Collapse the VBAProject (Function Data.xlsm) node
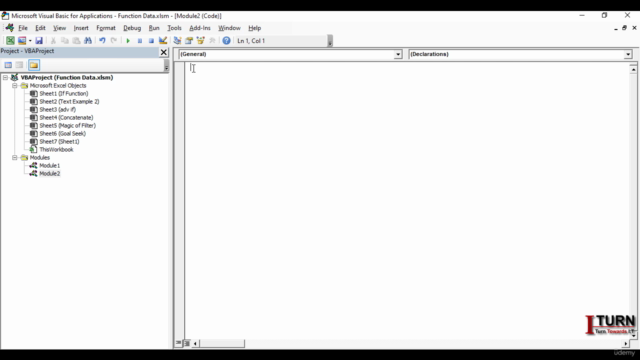 point(5,77)
